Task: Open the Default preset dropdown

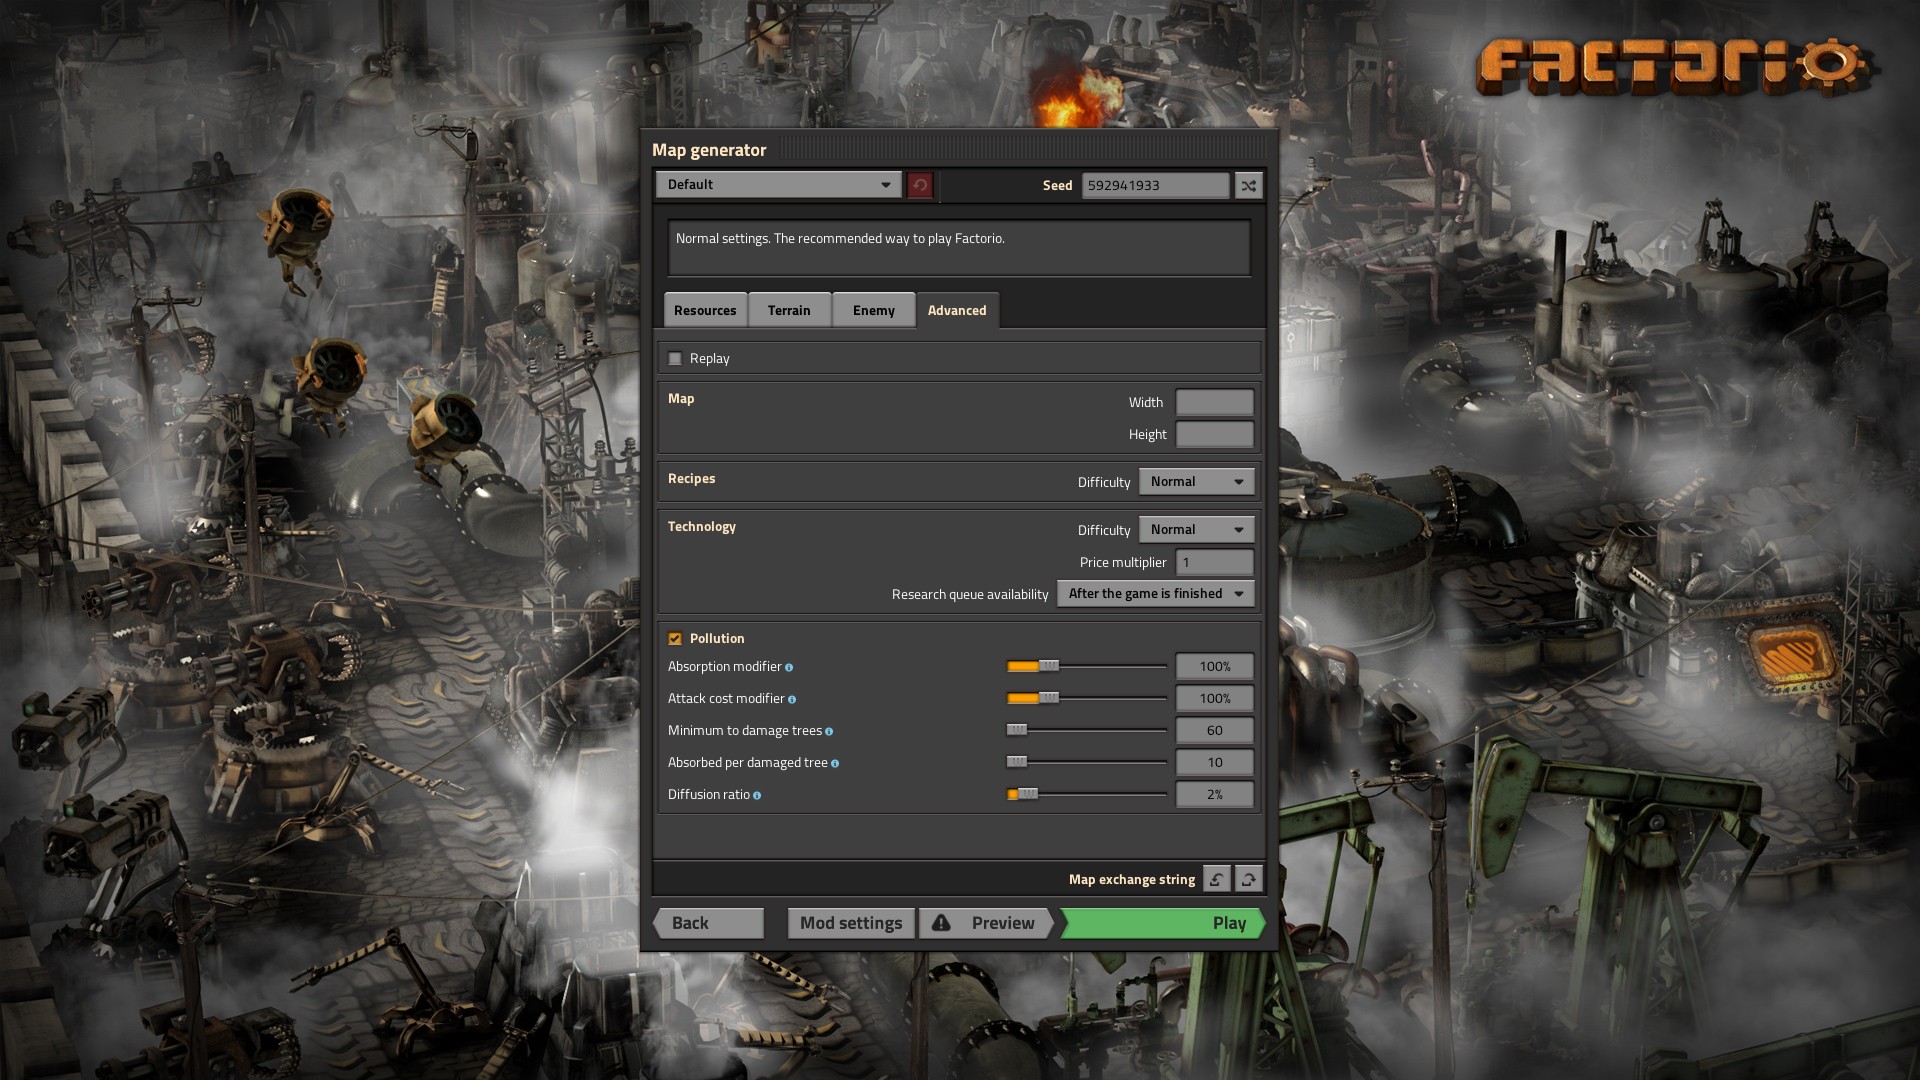Action: coord(779,185)
